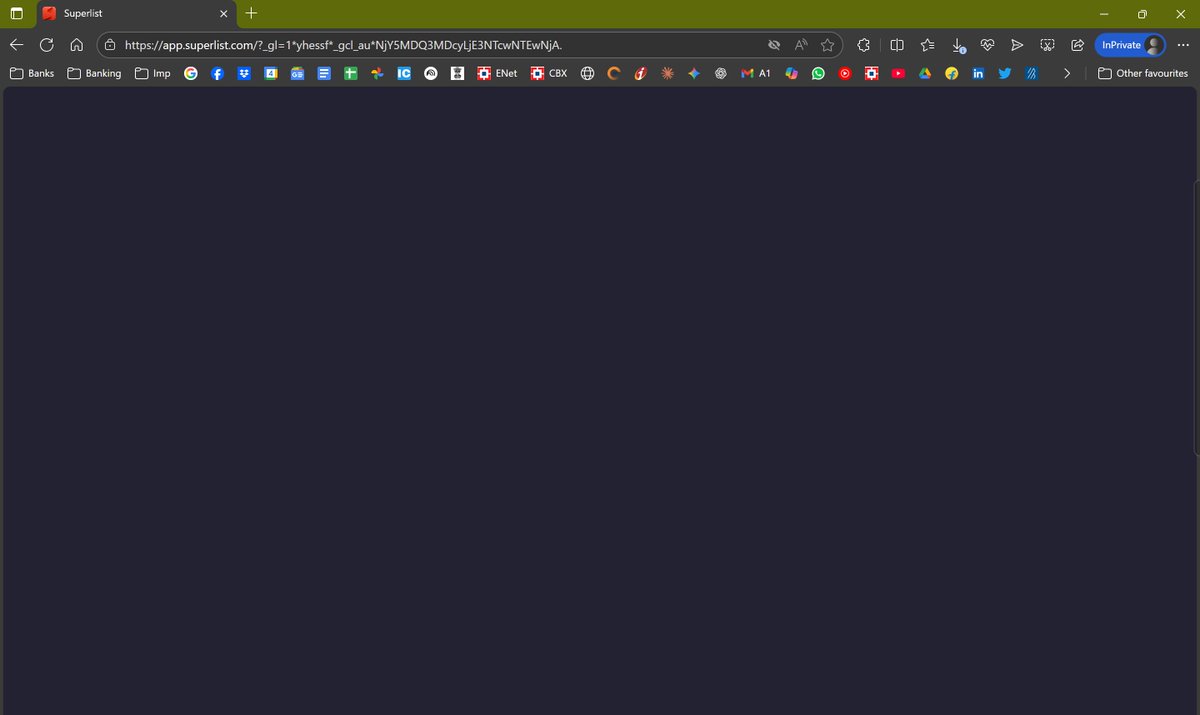The image size is (1200, 715).
Task: Open the Favourites list toolbar button
Action: pyautogui.click(x=928, y=45)
